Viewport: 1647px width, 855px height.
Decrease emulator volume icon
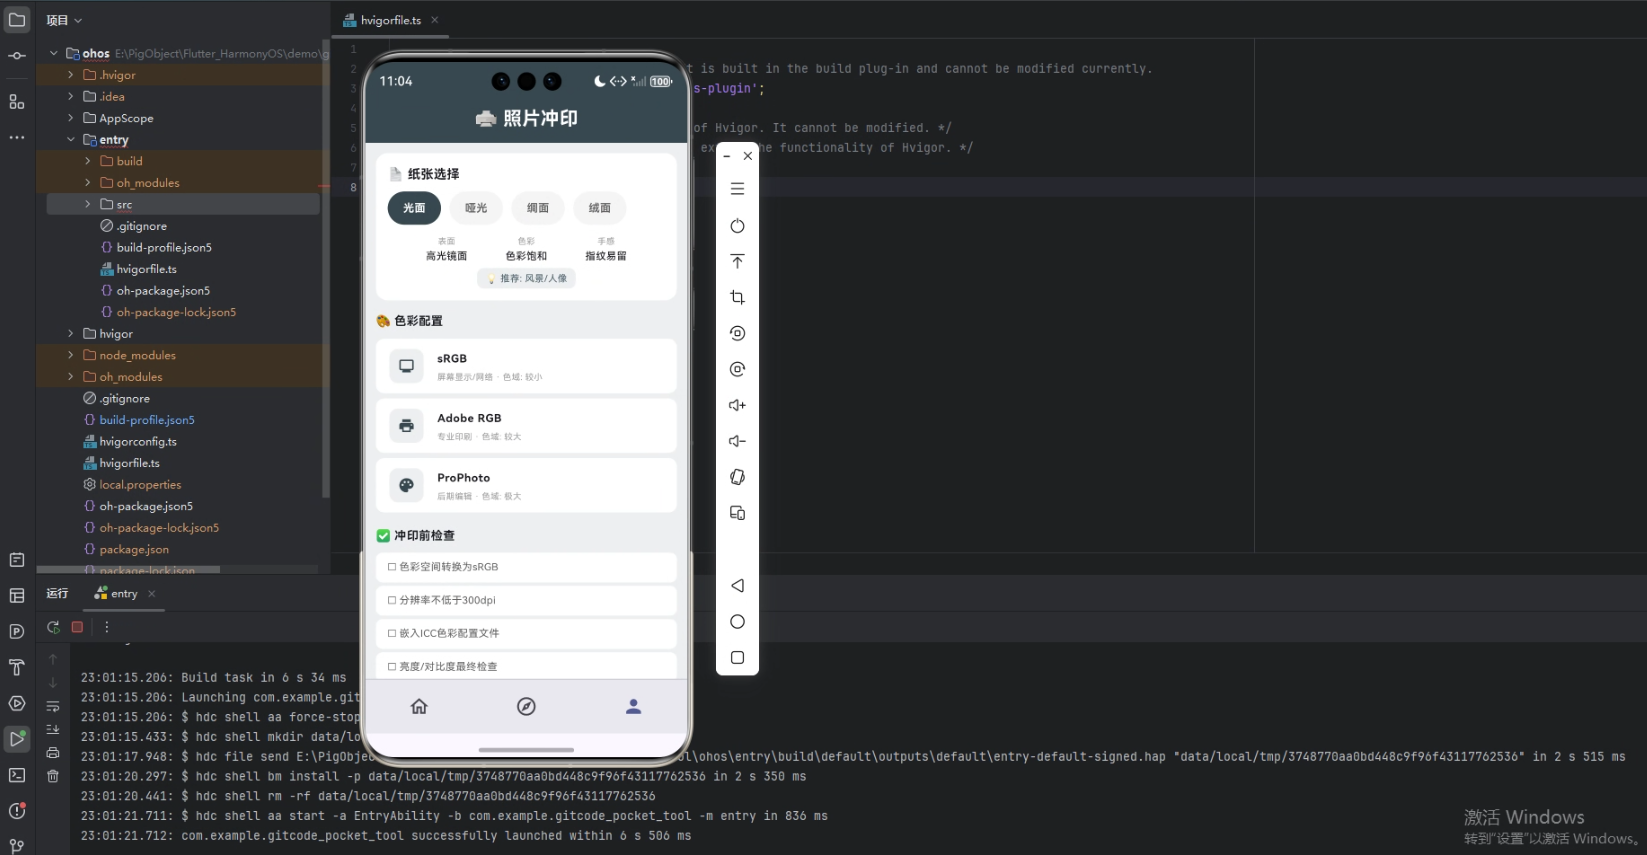[x=737, y=441]
